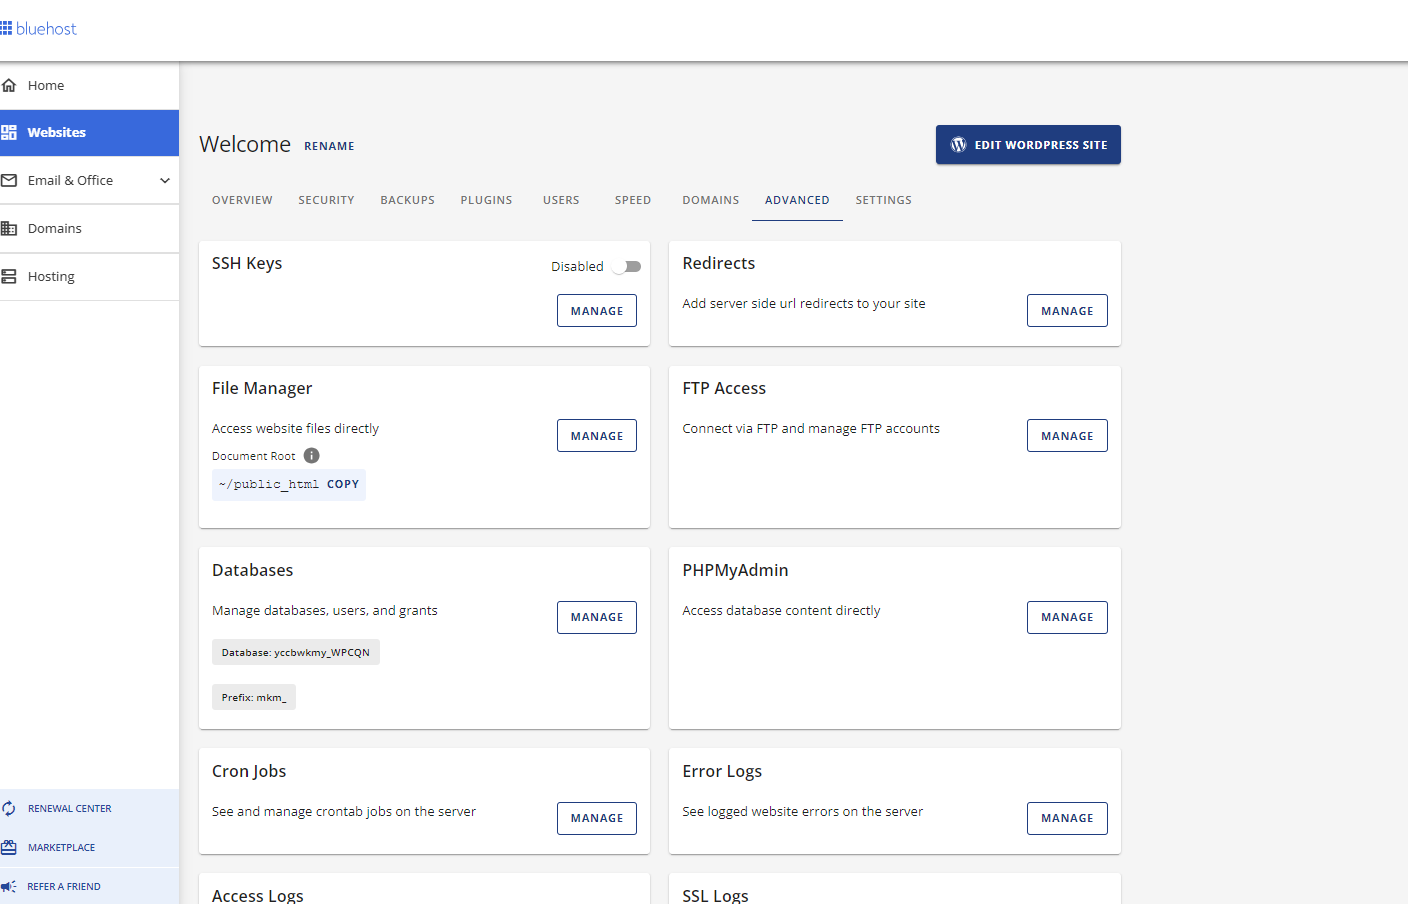Image resolution: width=1408 pixels, height=904 pixels.
Task: Select the Advanced tab
Action: tap(797, 200)
